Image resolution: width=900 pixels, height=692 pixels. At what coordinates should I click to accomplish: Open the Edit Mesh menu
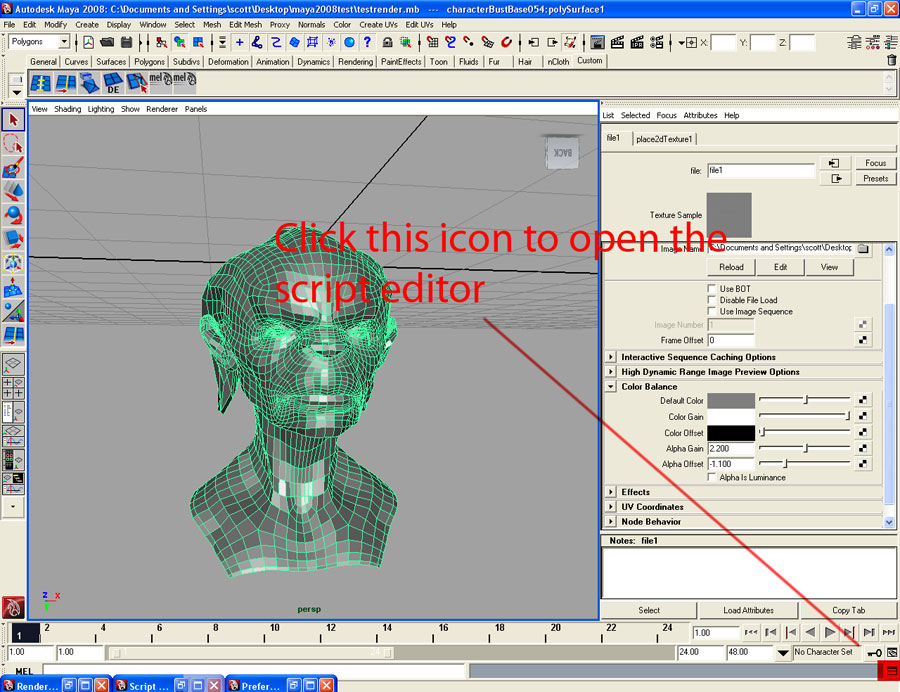point(247,24)
